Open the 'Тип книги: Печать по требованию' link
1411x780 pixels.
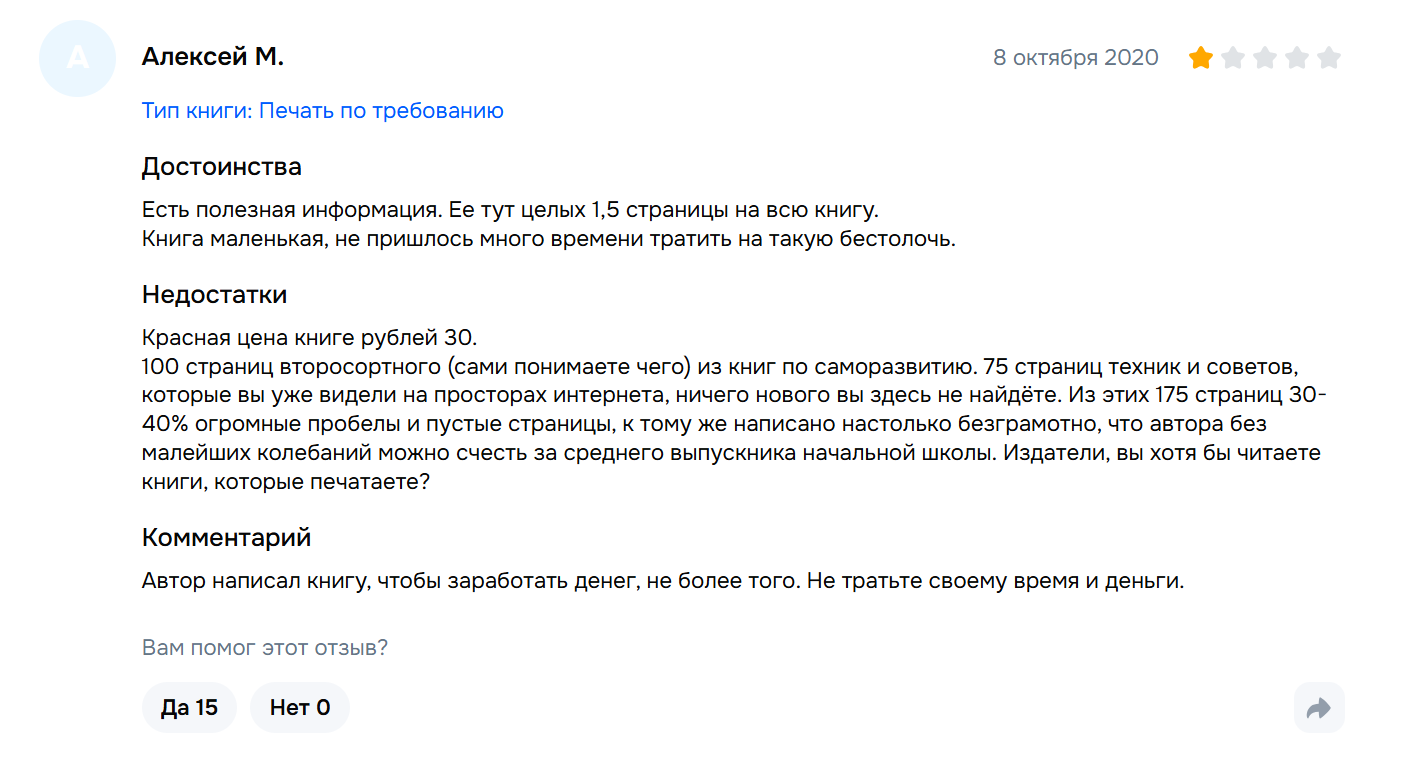tap(323, 111)
